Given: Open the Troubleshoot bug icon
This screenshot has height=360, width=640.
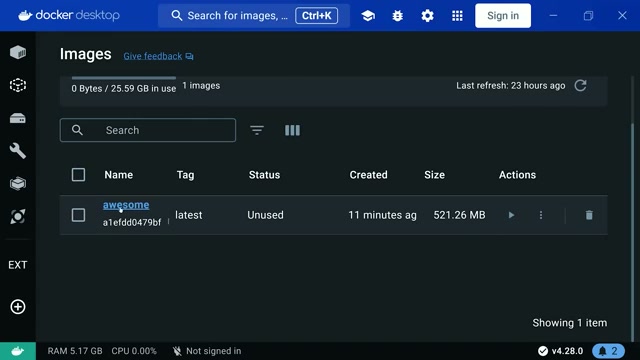Looking at the screenshot, I should click(x=398, y=16).
